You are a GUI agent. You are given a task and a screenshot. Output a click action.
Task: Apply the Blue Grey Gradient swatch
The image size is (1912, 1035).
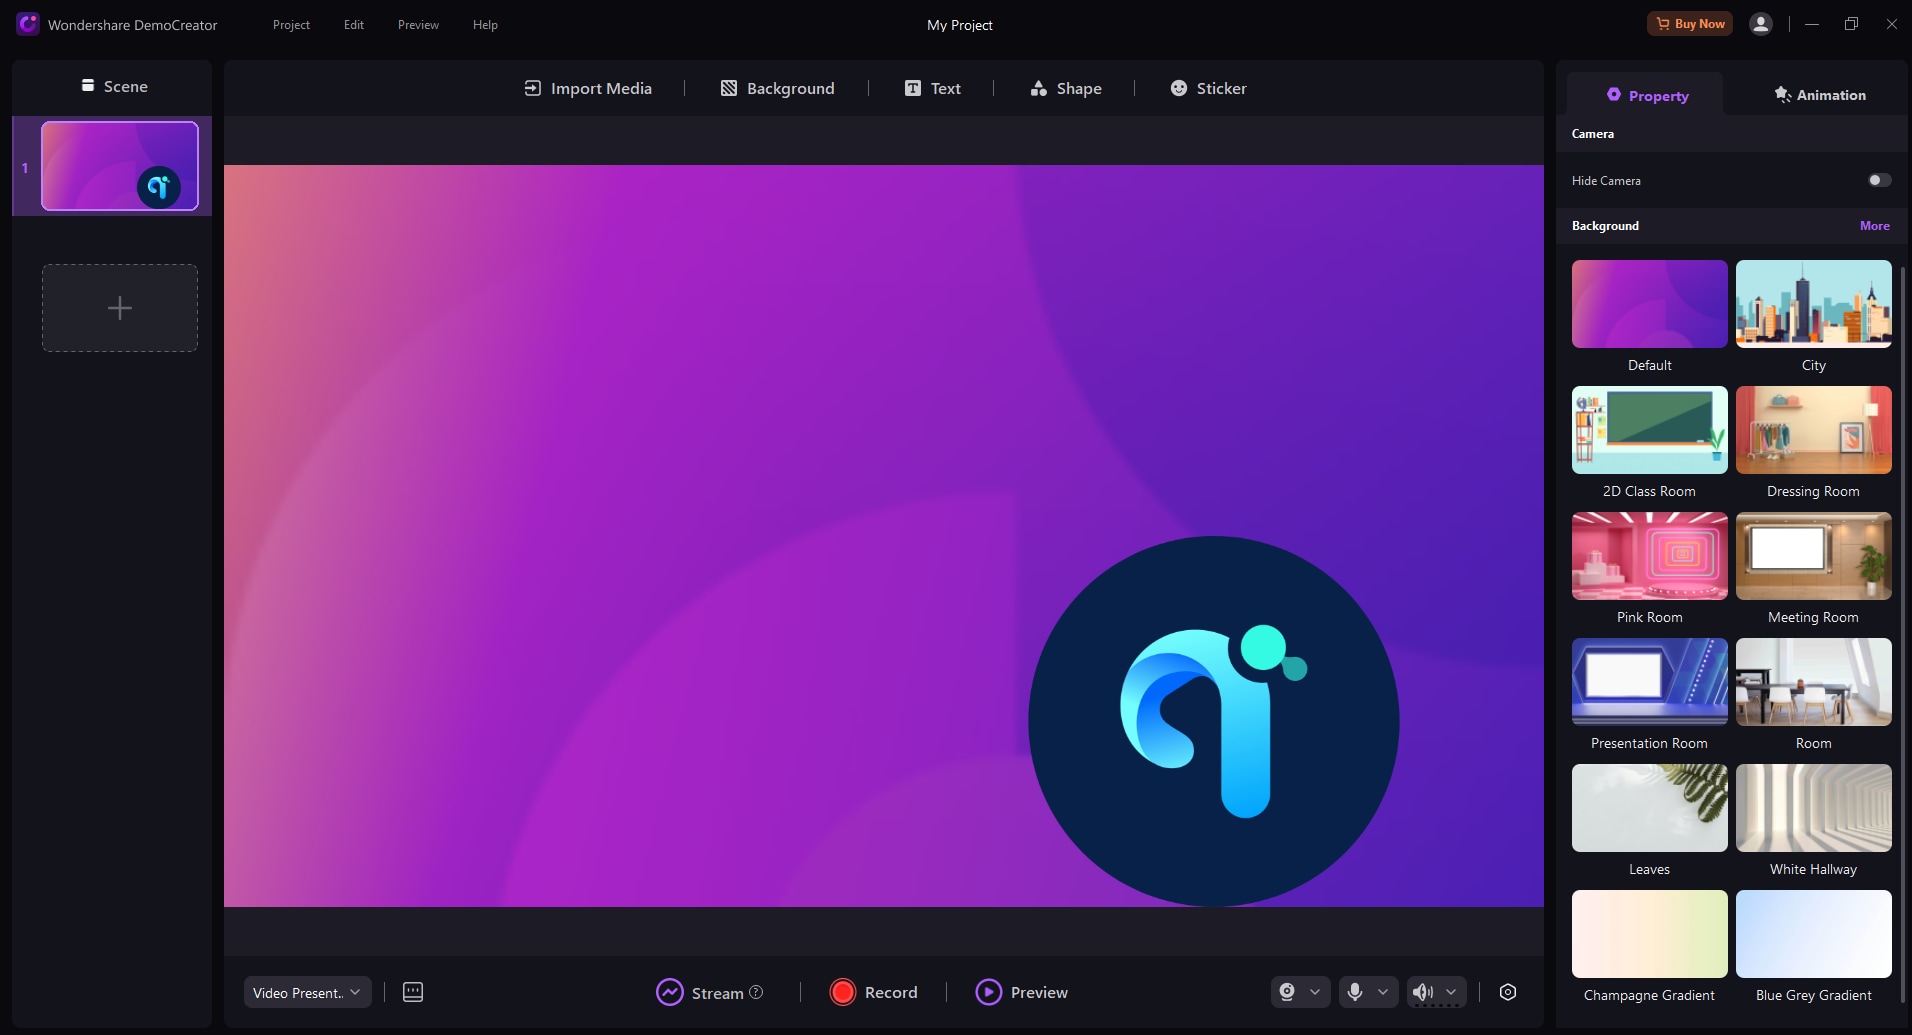point(1814,934)
